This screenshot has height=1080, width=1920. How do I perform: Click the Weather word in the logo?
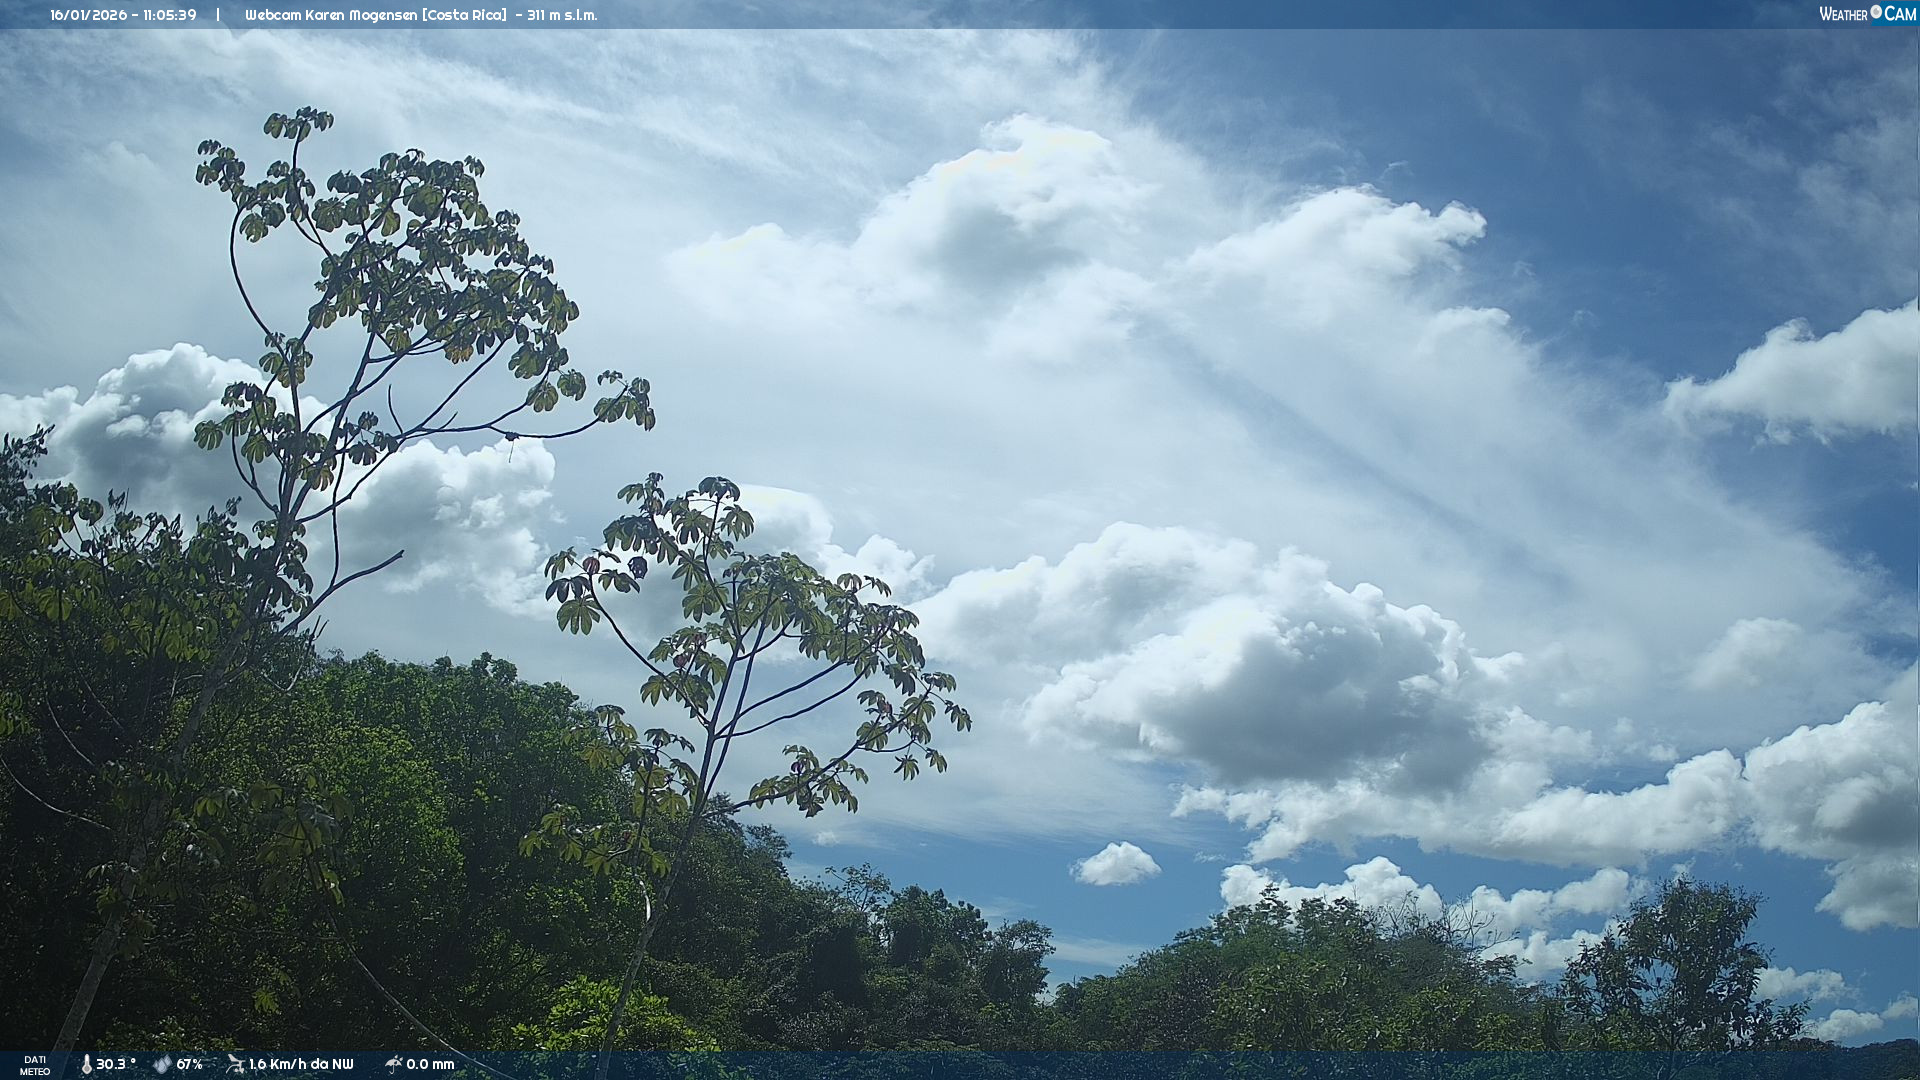[x=1843, y=14]
